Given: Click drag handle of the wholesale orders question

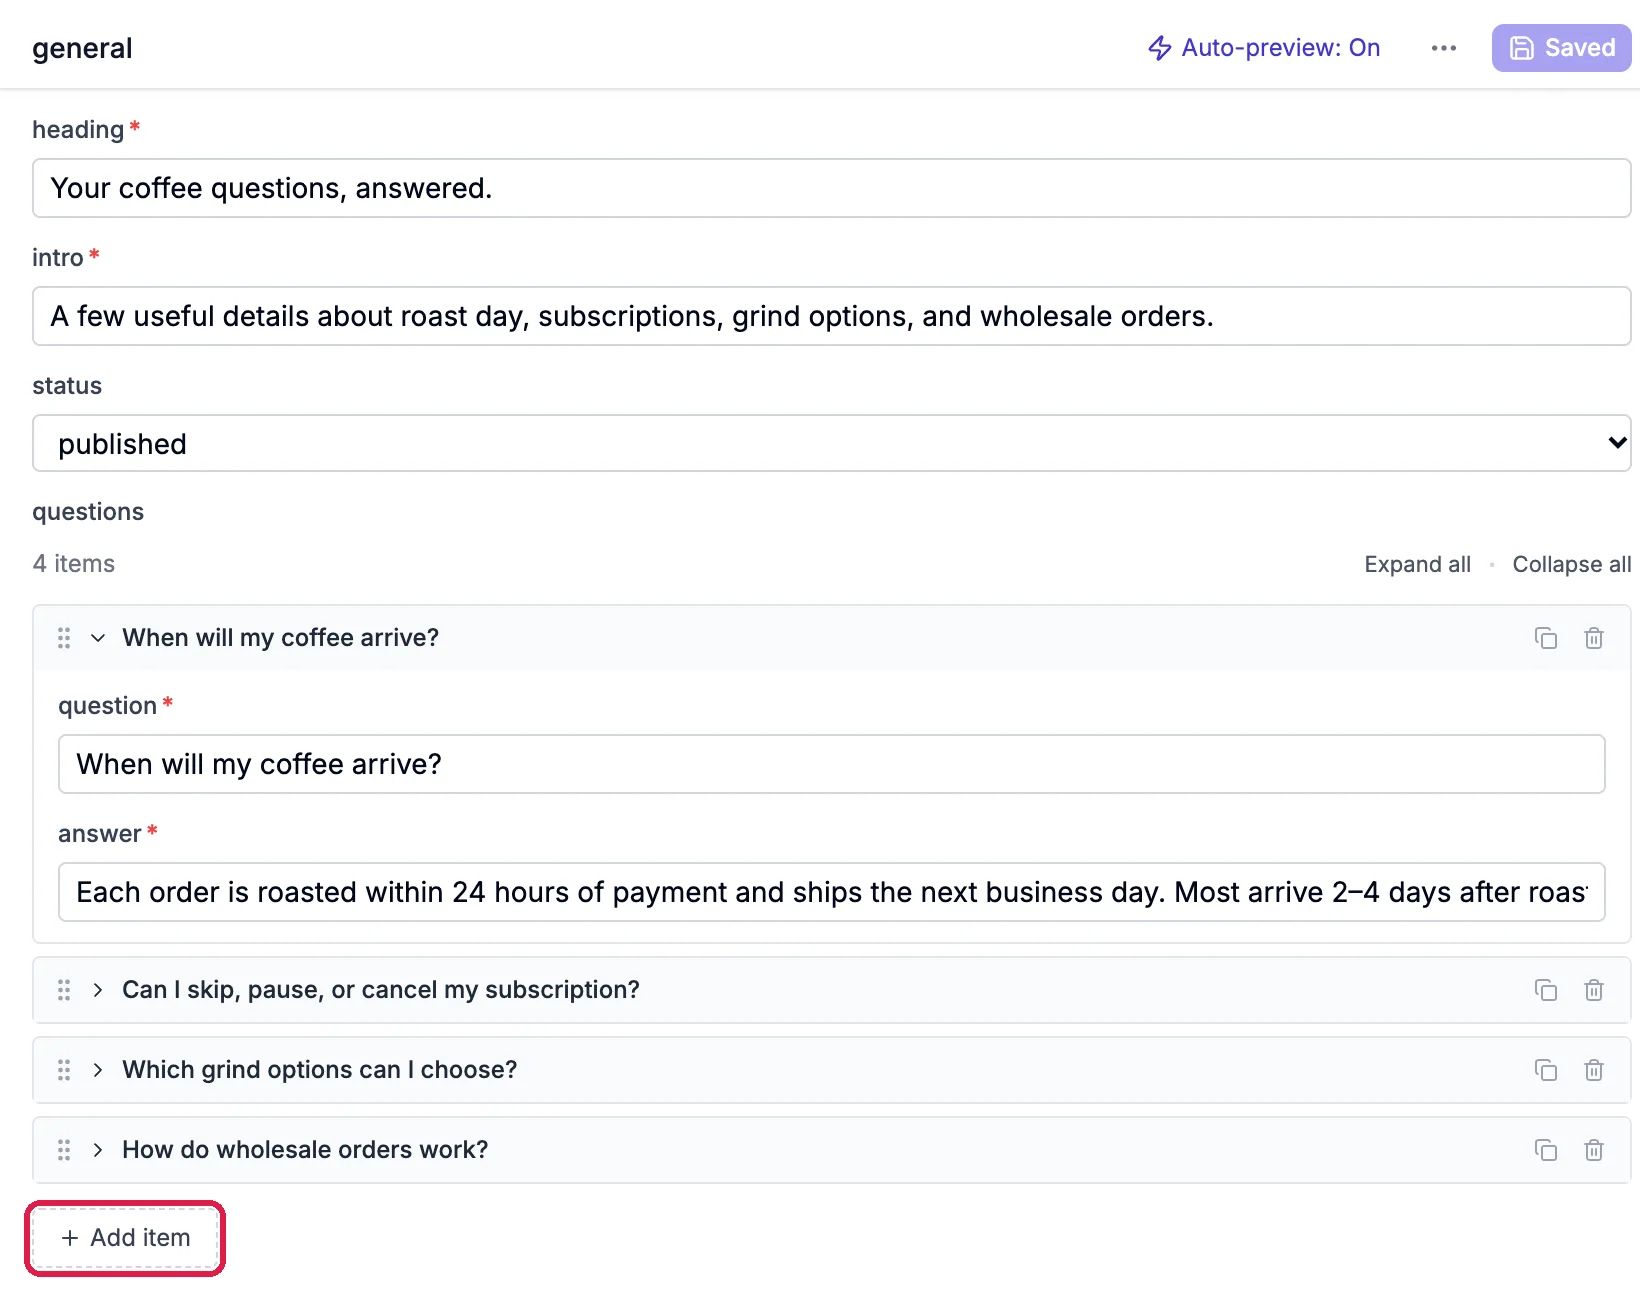Looking at the screenshot, I should pos(64,1150).
